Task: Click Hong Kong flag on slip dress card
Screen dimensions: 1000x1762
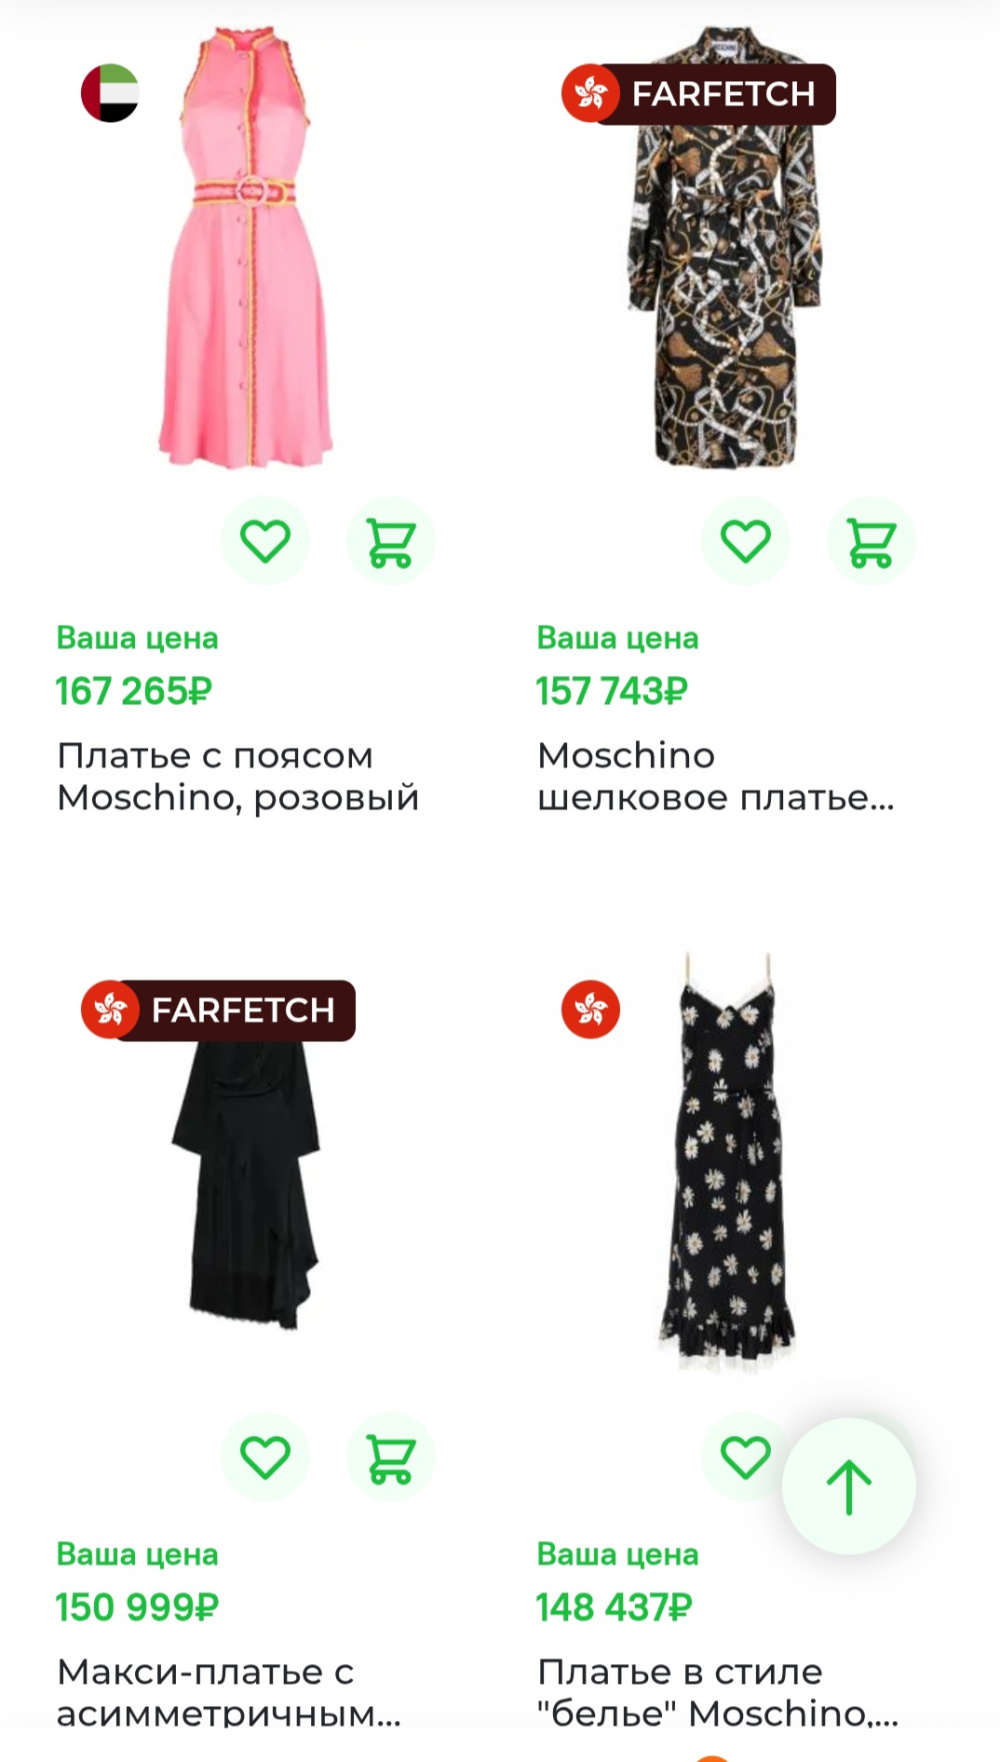Action: click(590, 1010)
